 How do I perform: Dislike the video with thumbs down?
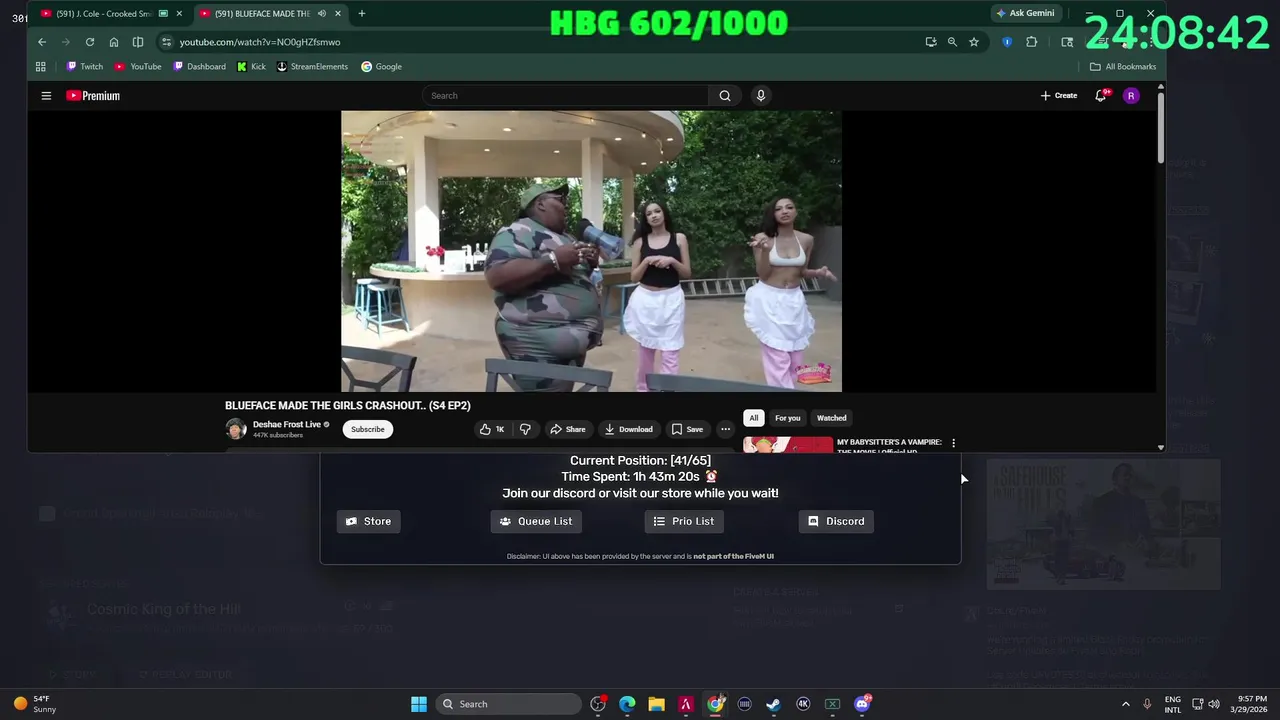coord(525,429)
